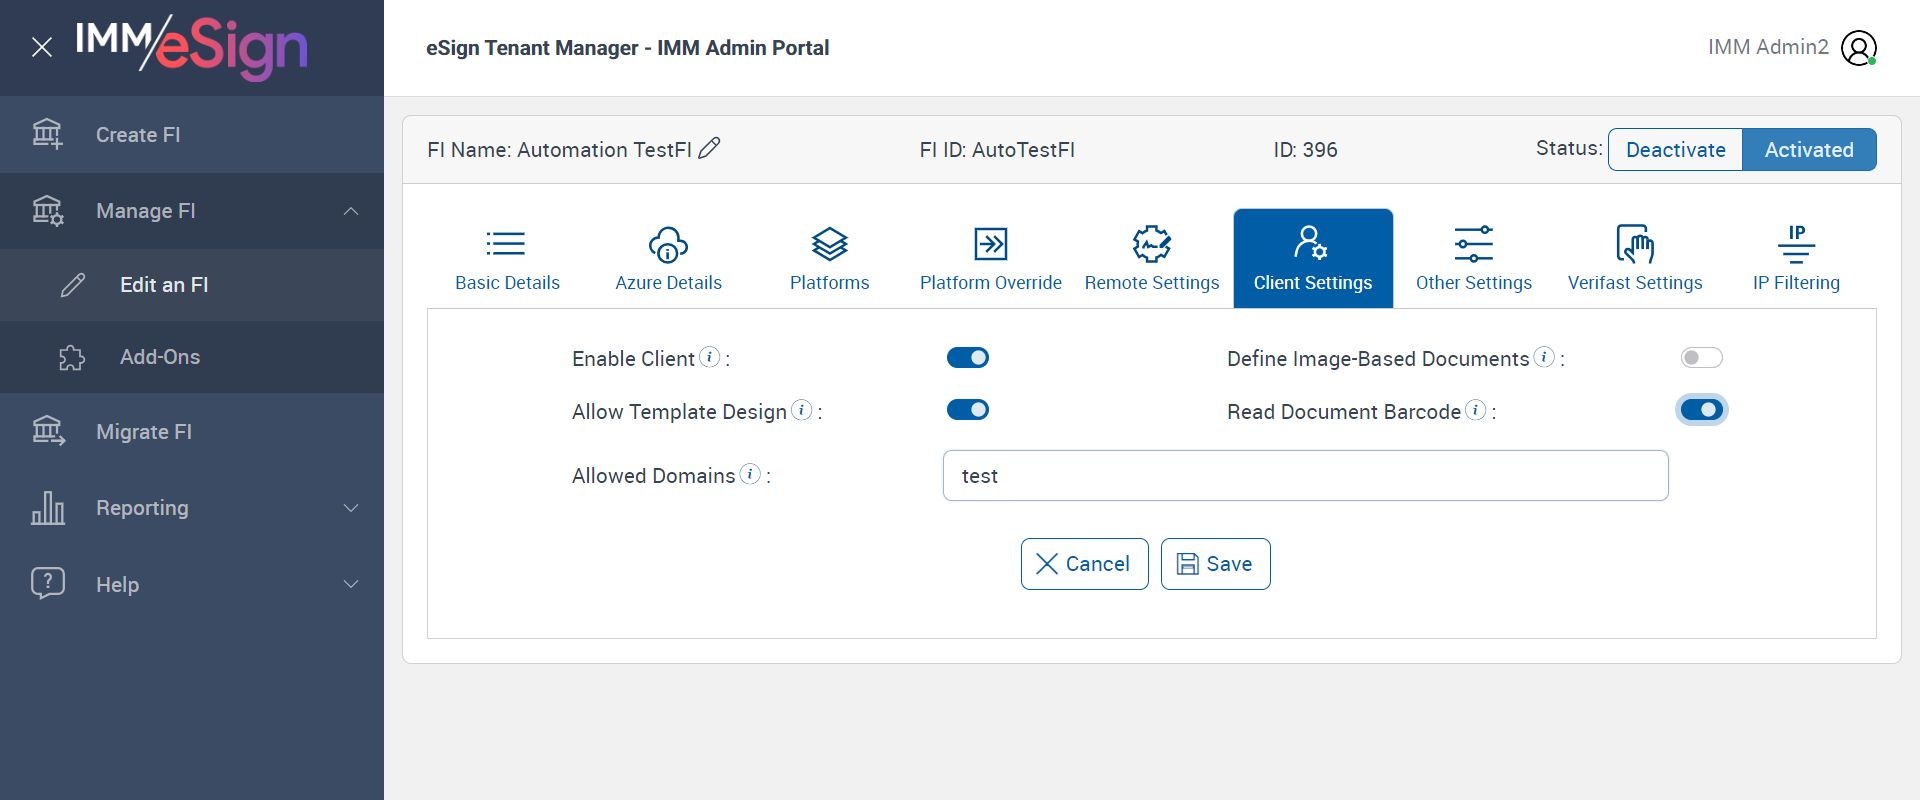Toggle the Define Image-Based Documents switch
Image resolution: width=1920 pixels, height=800 pixels.
tap(1701, 358)
